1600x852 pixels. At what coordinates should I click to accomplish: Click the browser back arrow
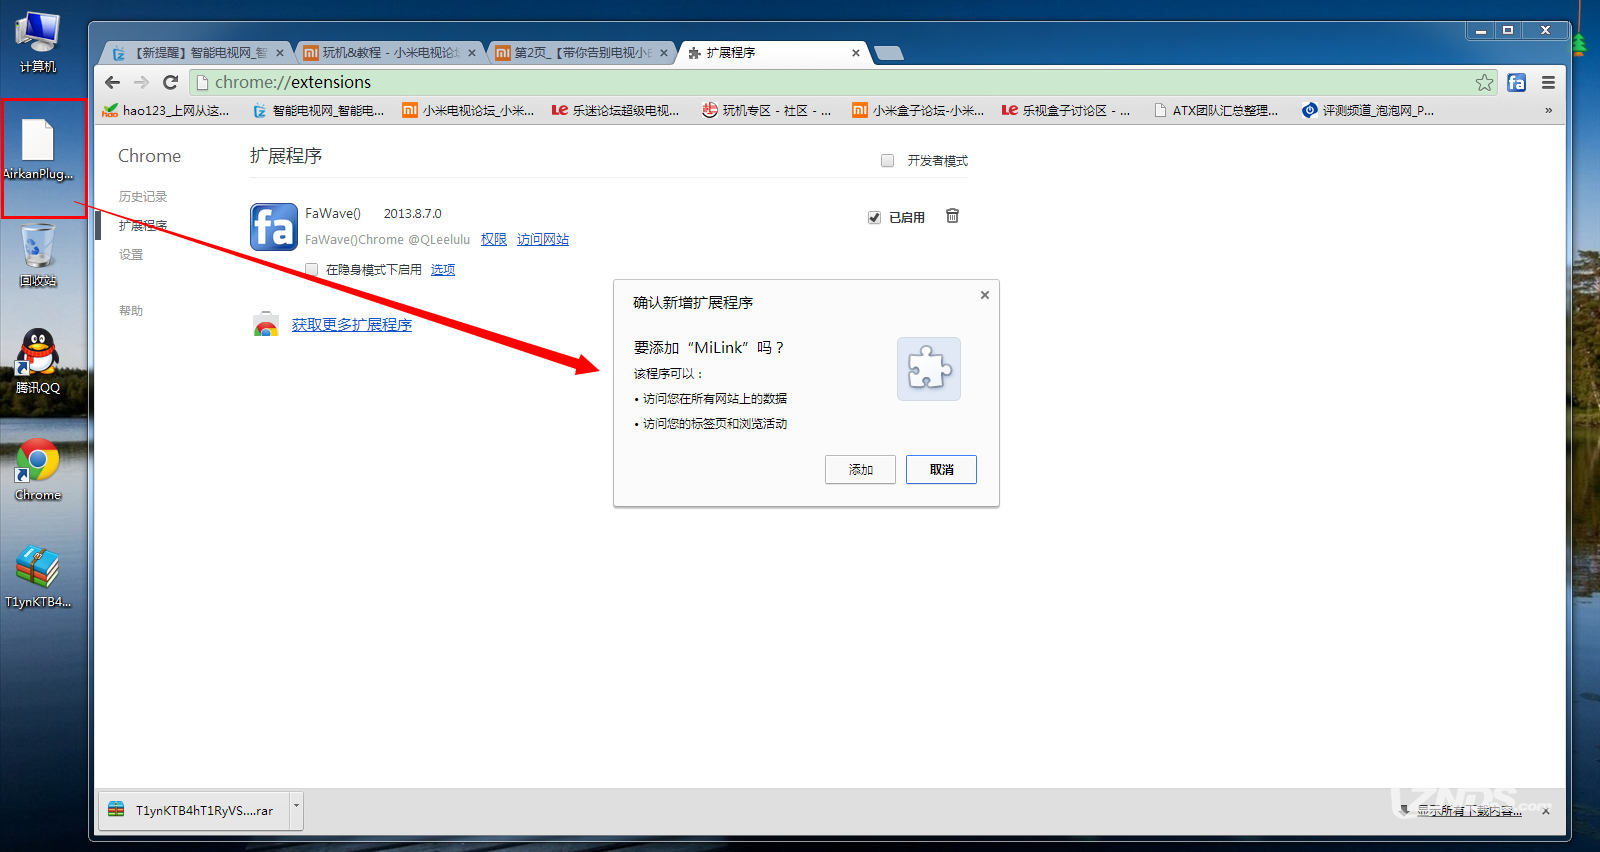112,82
